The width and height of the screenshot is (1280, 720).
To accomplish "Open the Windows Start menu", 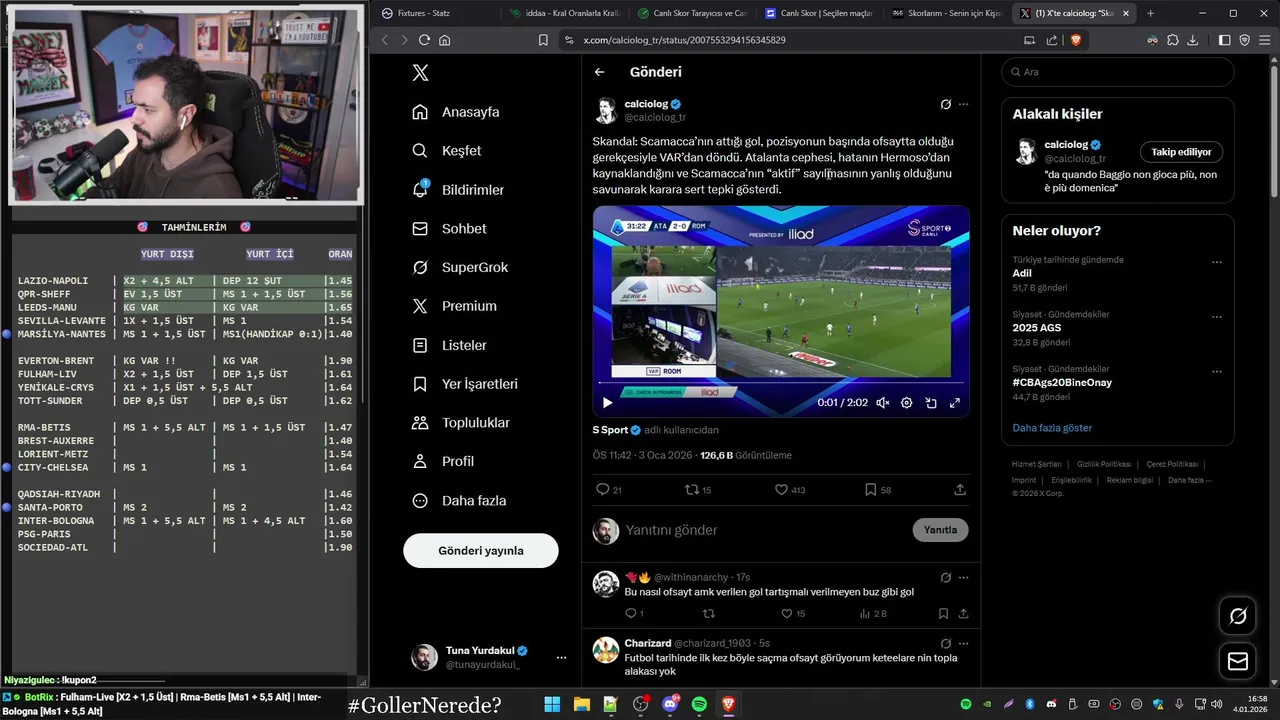I will coord(552,704).
